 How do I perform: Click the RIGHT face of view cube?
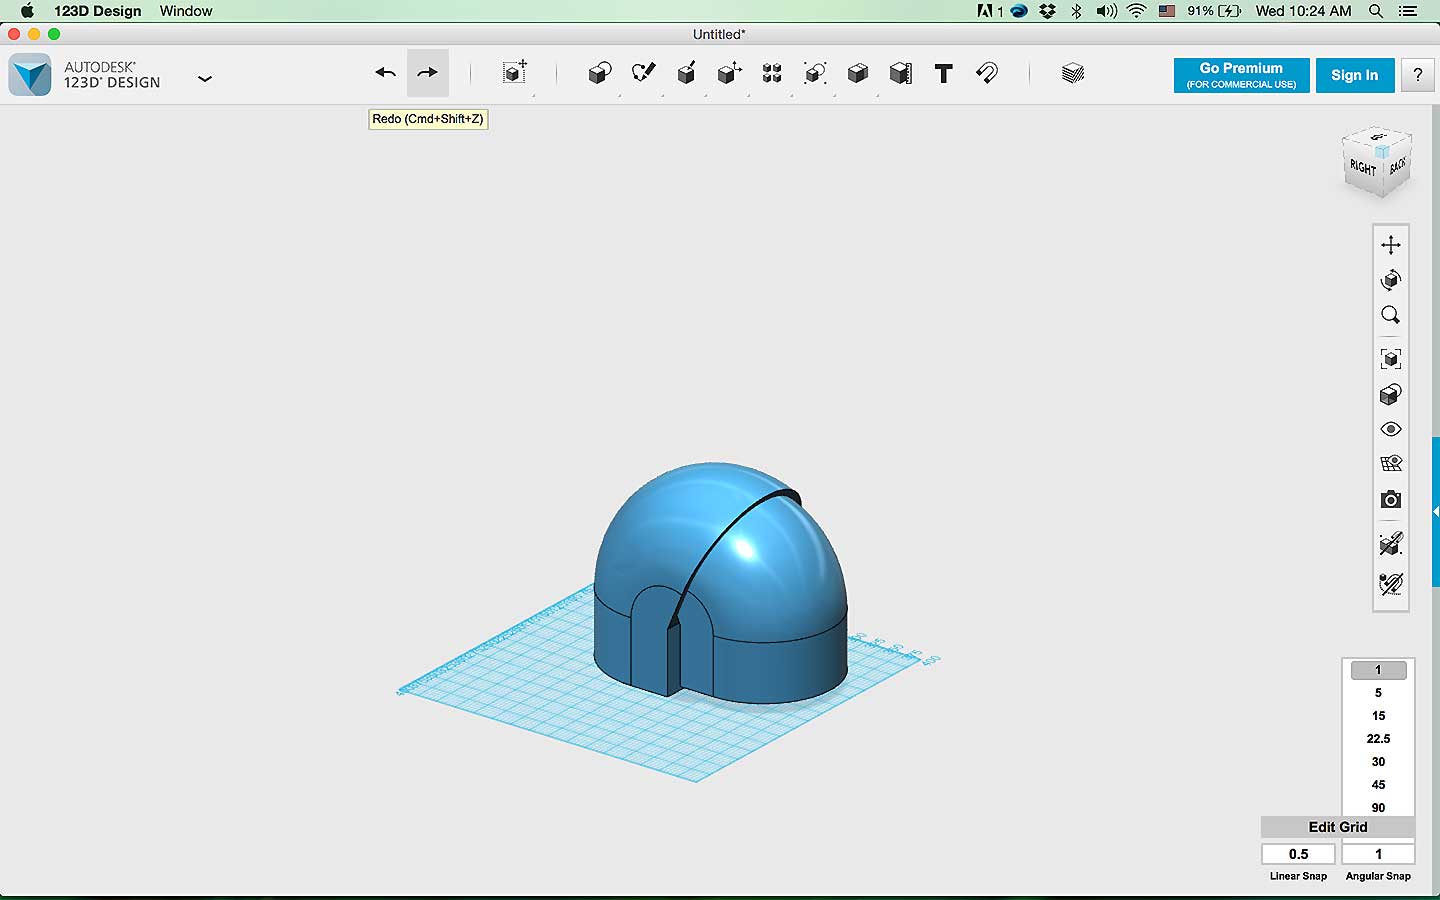coord(1363,167)
